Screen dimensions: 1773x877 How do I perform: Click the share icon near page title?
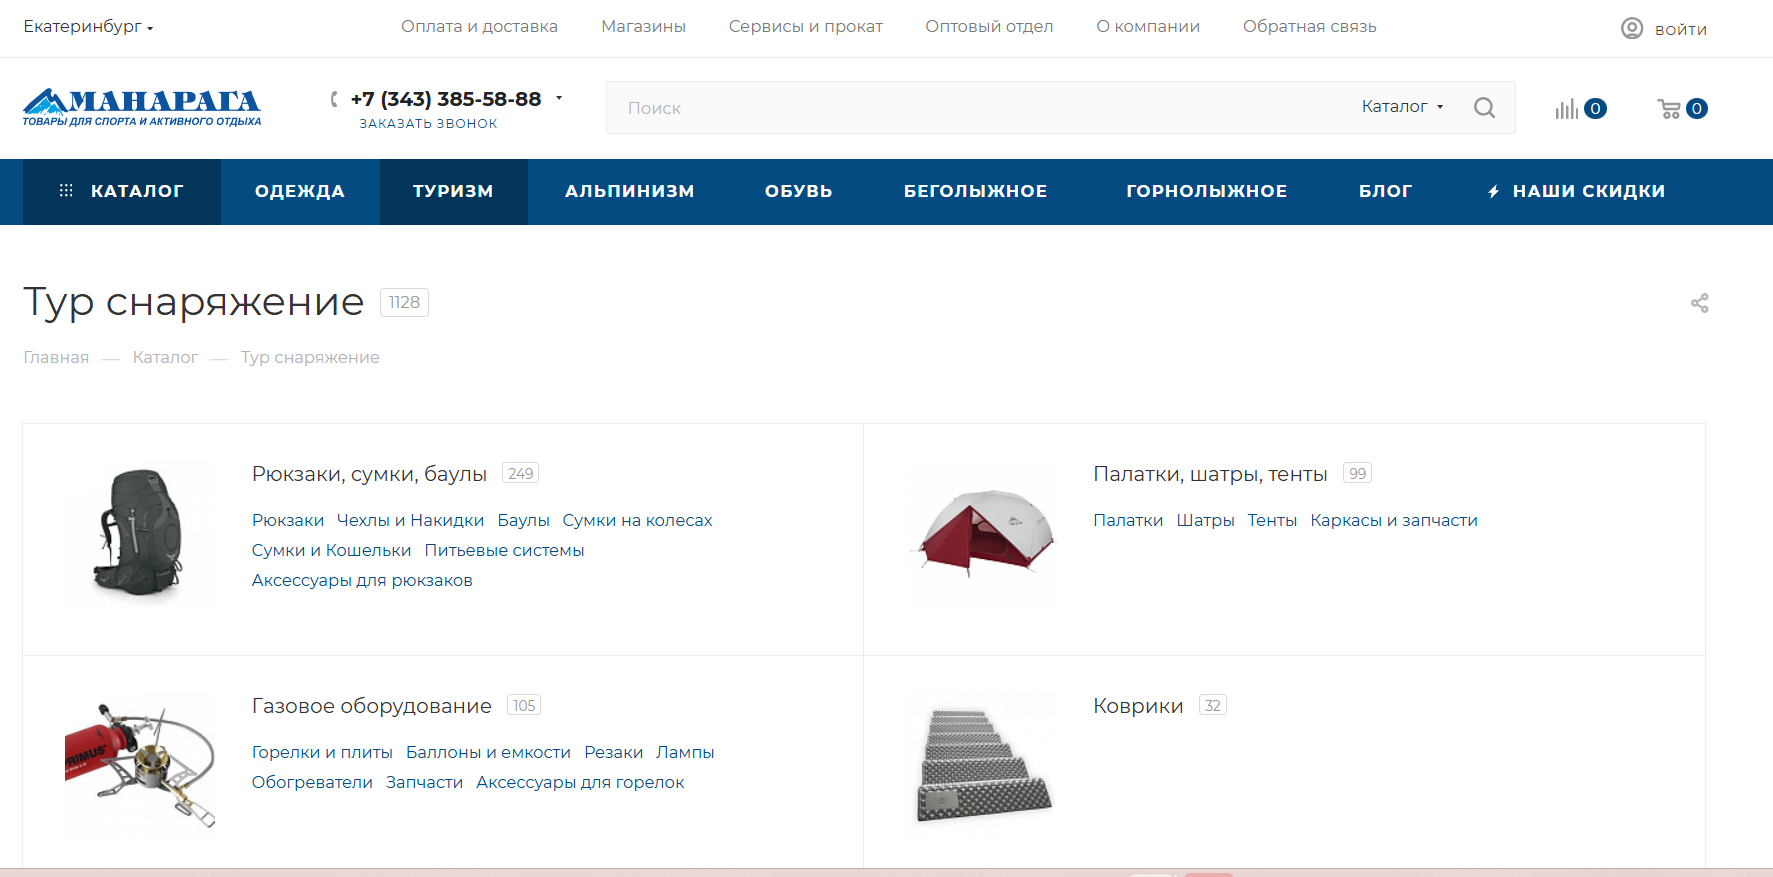(1699, 303)
